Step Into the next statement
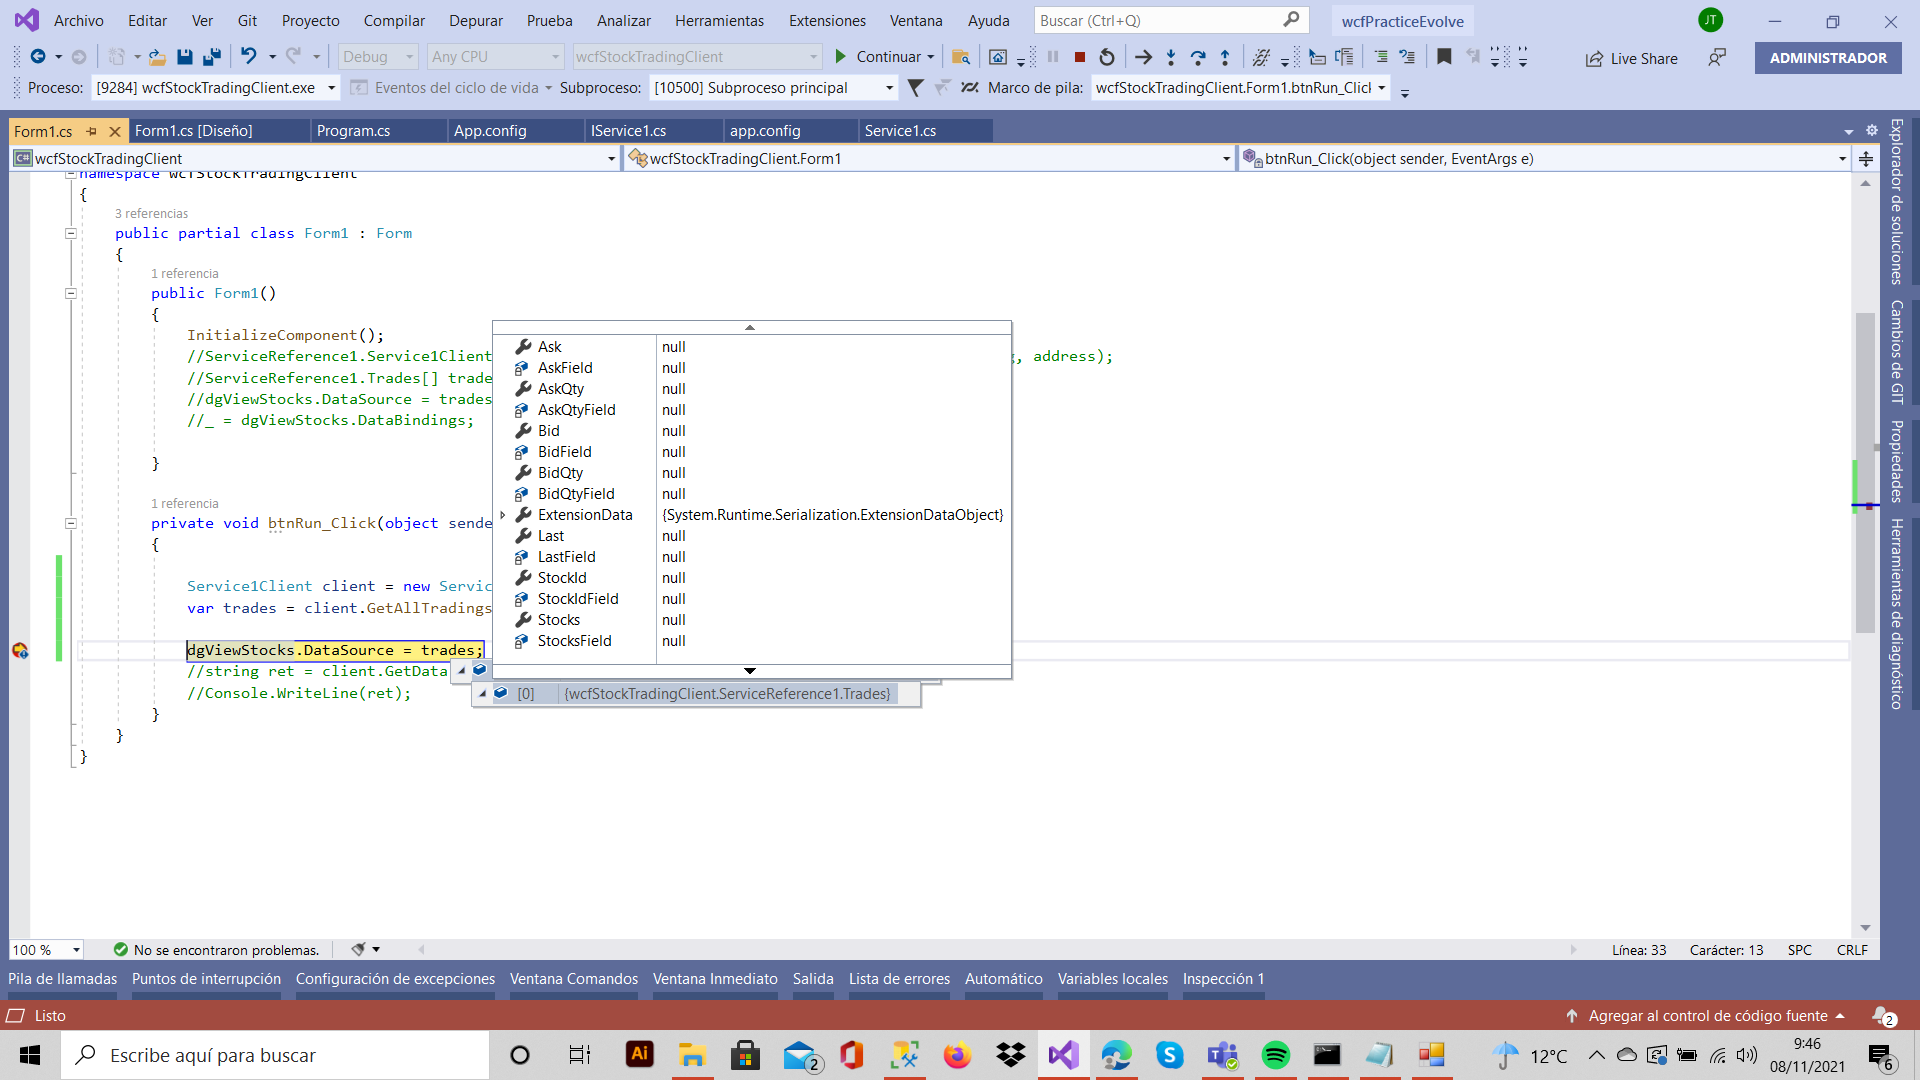Image resolution: width=1920 pixels, height=1080 pixels. [x=1171, y=57]
